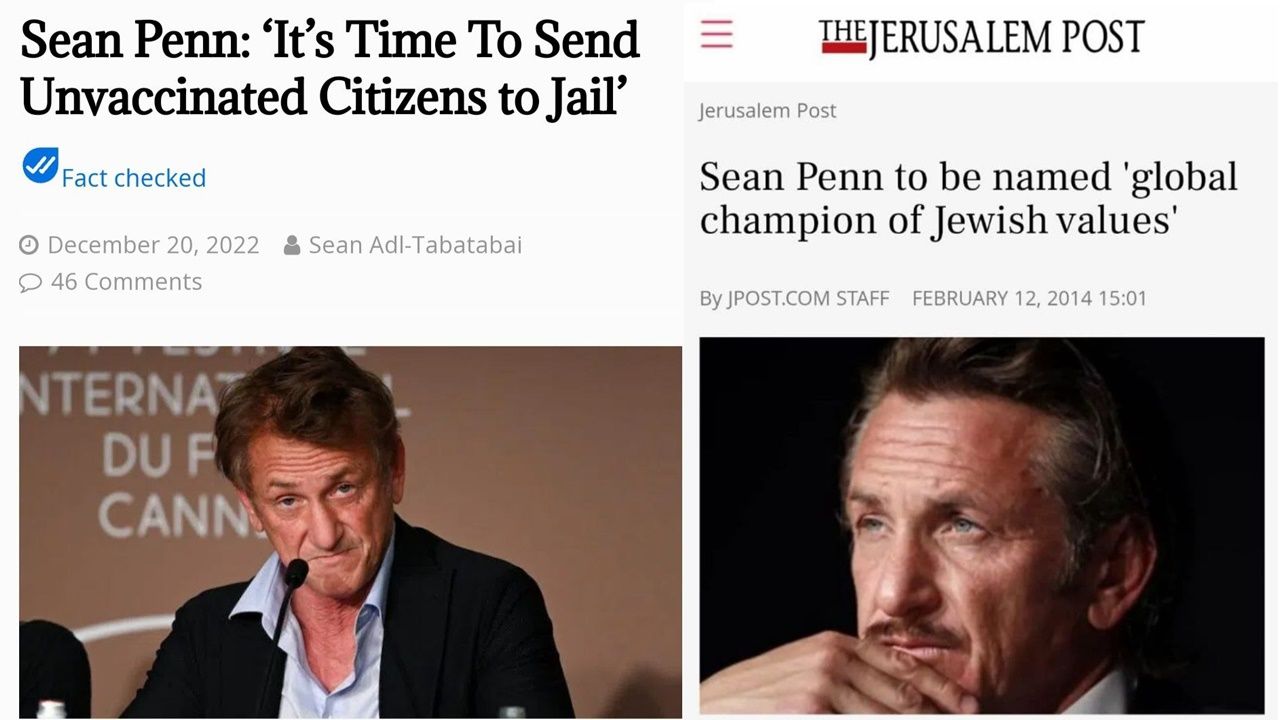Open the 'global champion of Jewish values' headline
The image size is (1280, 720).
[968, 198]
